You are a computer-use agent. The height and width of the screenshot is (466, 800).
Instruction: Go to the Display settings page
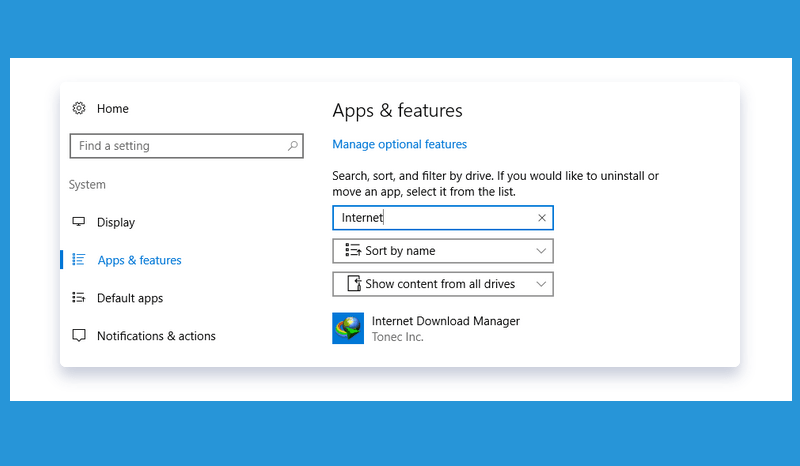click(116, 222)
